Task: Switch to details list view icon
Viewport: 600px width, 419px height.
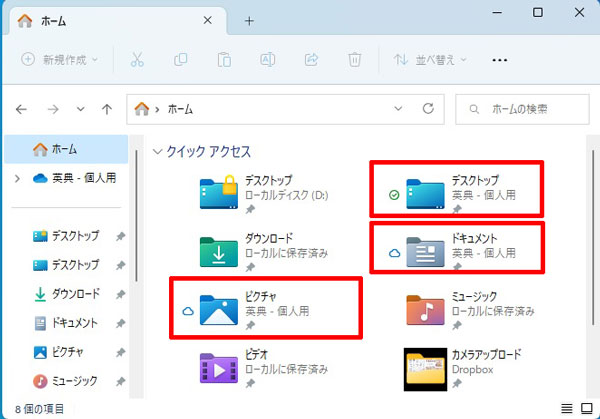Action: click(567, 409)
